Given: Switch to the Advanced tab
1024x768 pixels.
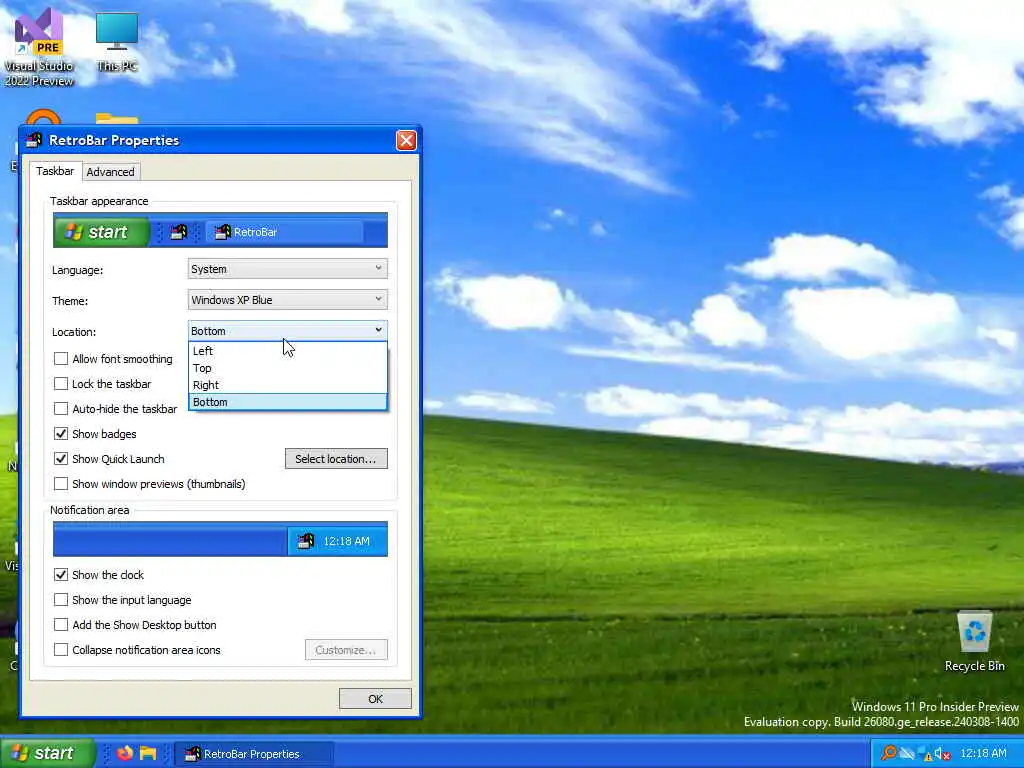Looking at the screenshot, I should 110,172.
